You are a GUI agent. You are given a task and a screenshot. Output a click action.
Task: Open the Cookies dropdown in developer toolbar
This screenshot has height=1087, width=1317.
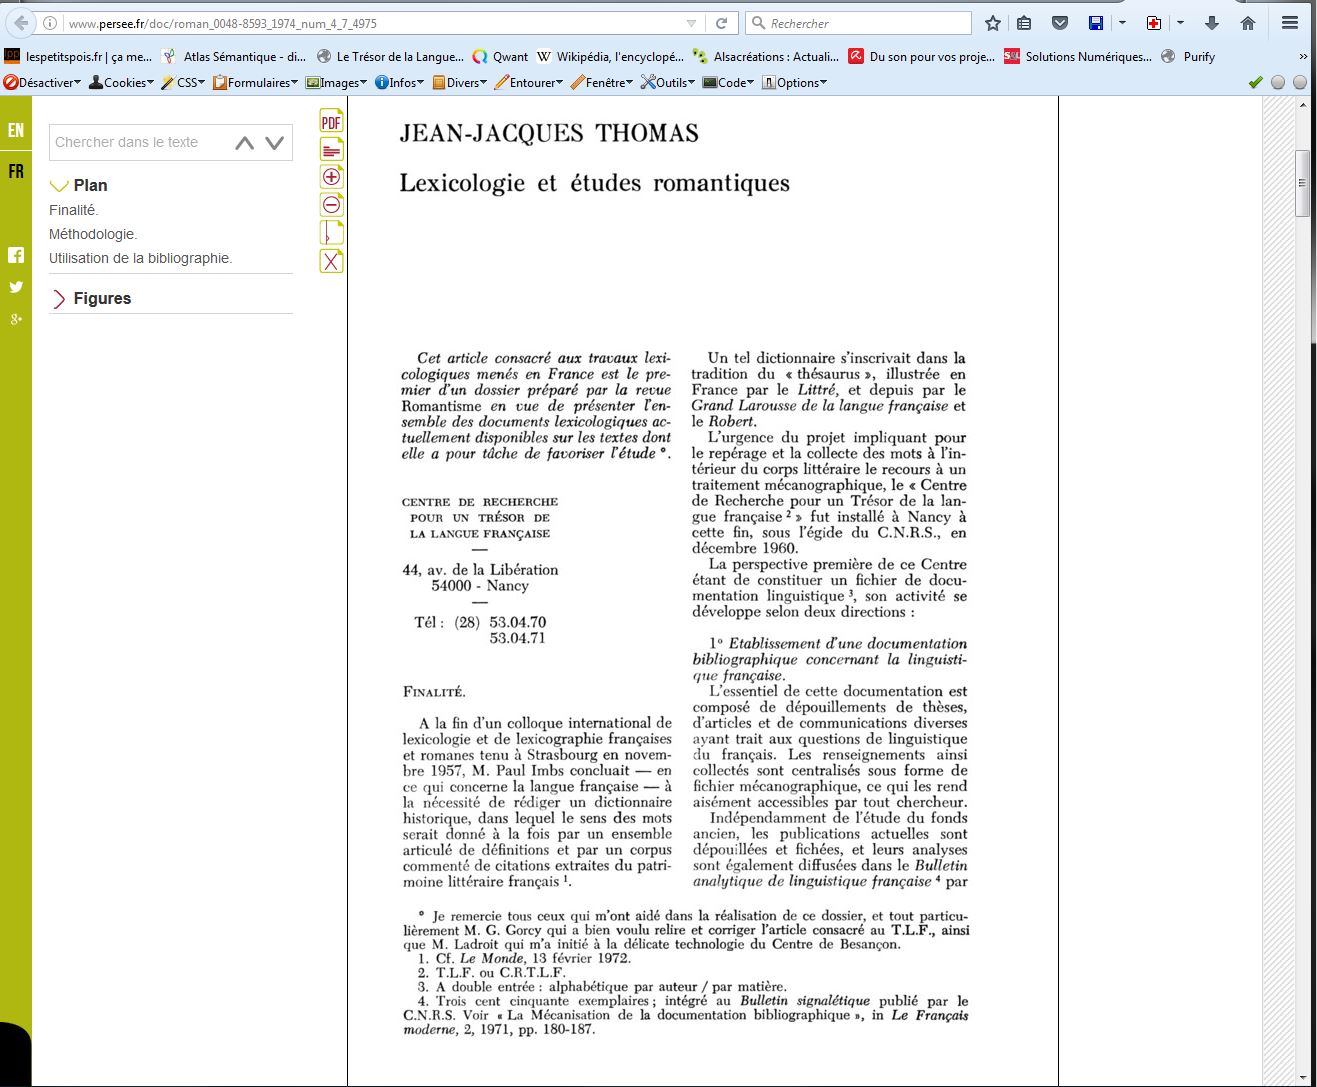[122, 83]
